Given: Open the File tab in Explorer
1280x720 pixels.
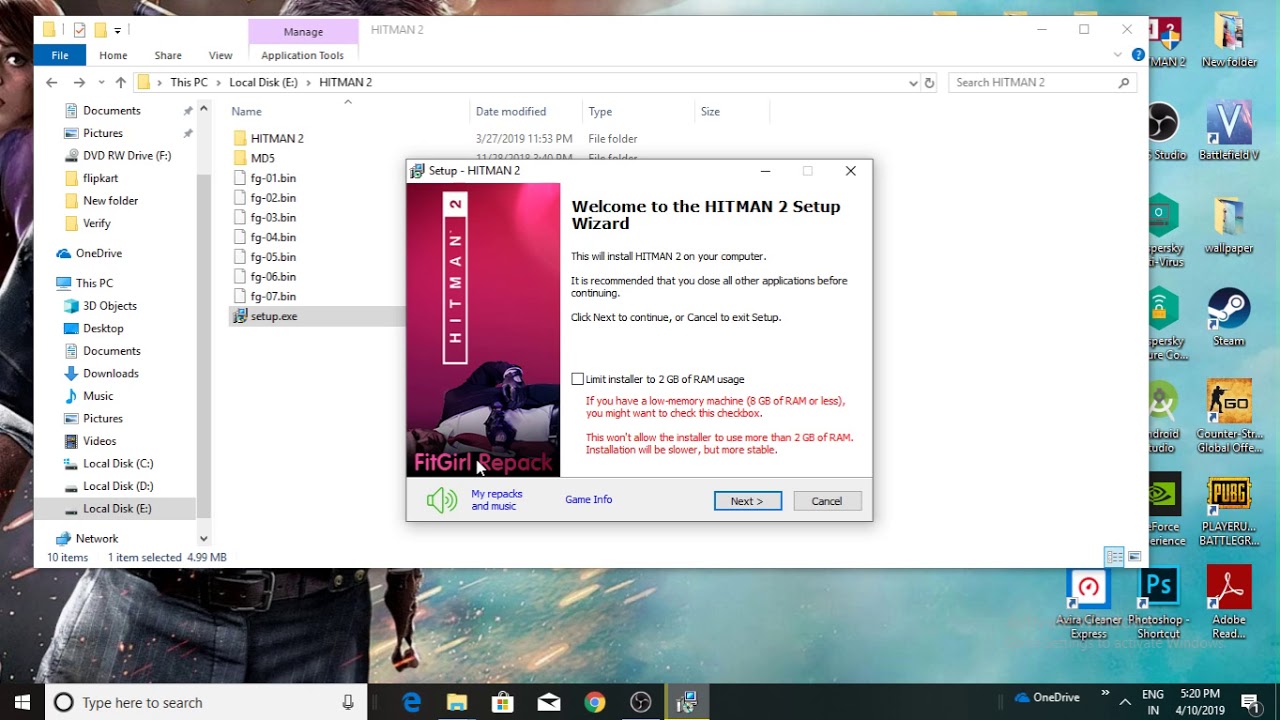Looking at the screenshot, I should point(60,55).
